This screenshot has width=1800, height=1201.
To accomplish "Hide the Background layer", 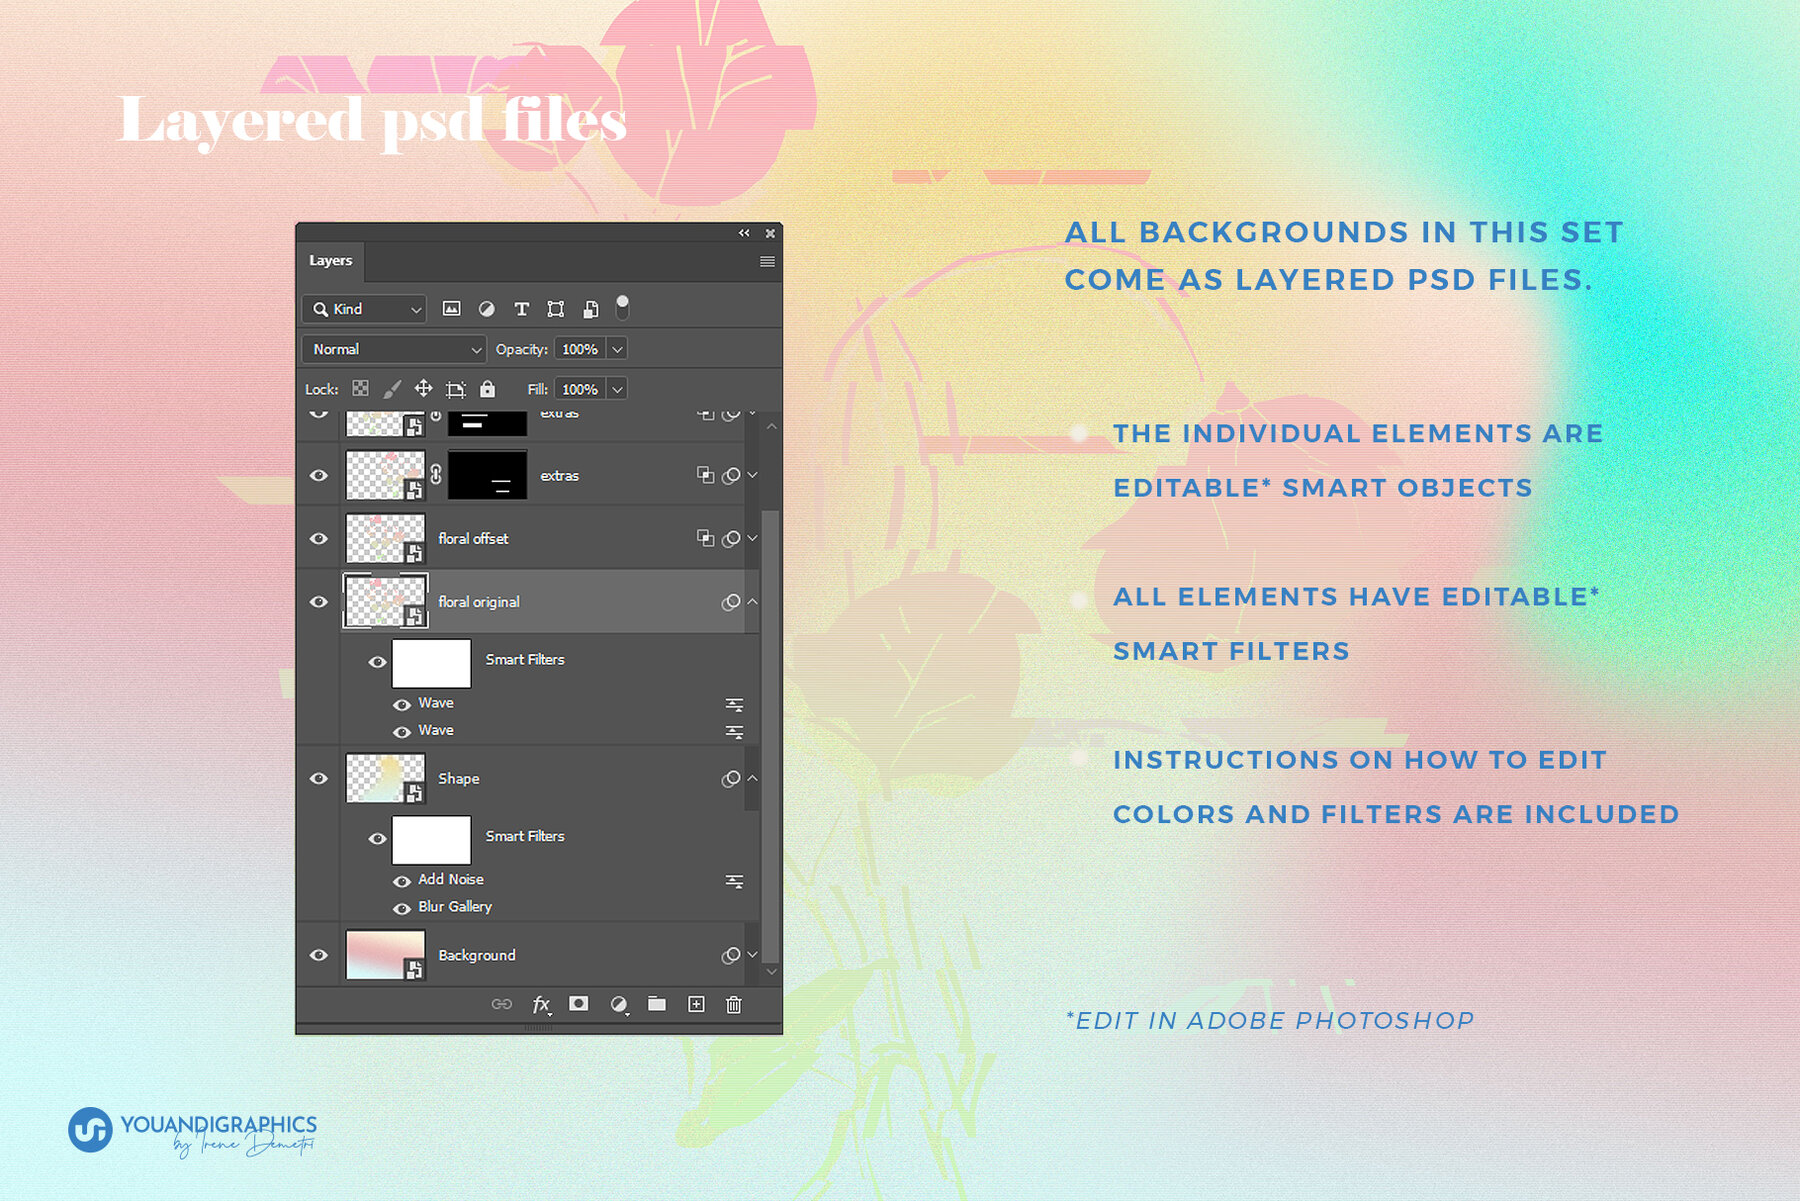I will [318, 955].
